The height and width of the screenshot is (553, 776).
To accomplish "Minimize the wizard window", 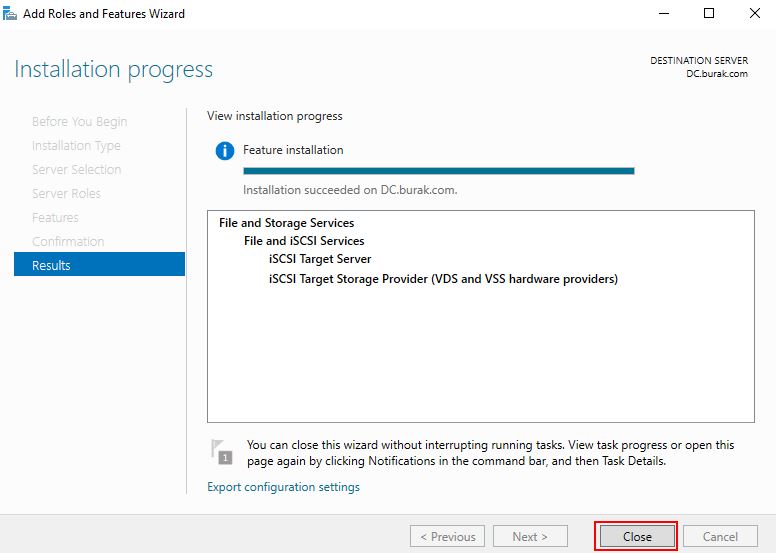I will click(664, 13).
